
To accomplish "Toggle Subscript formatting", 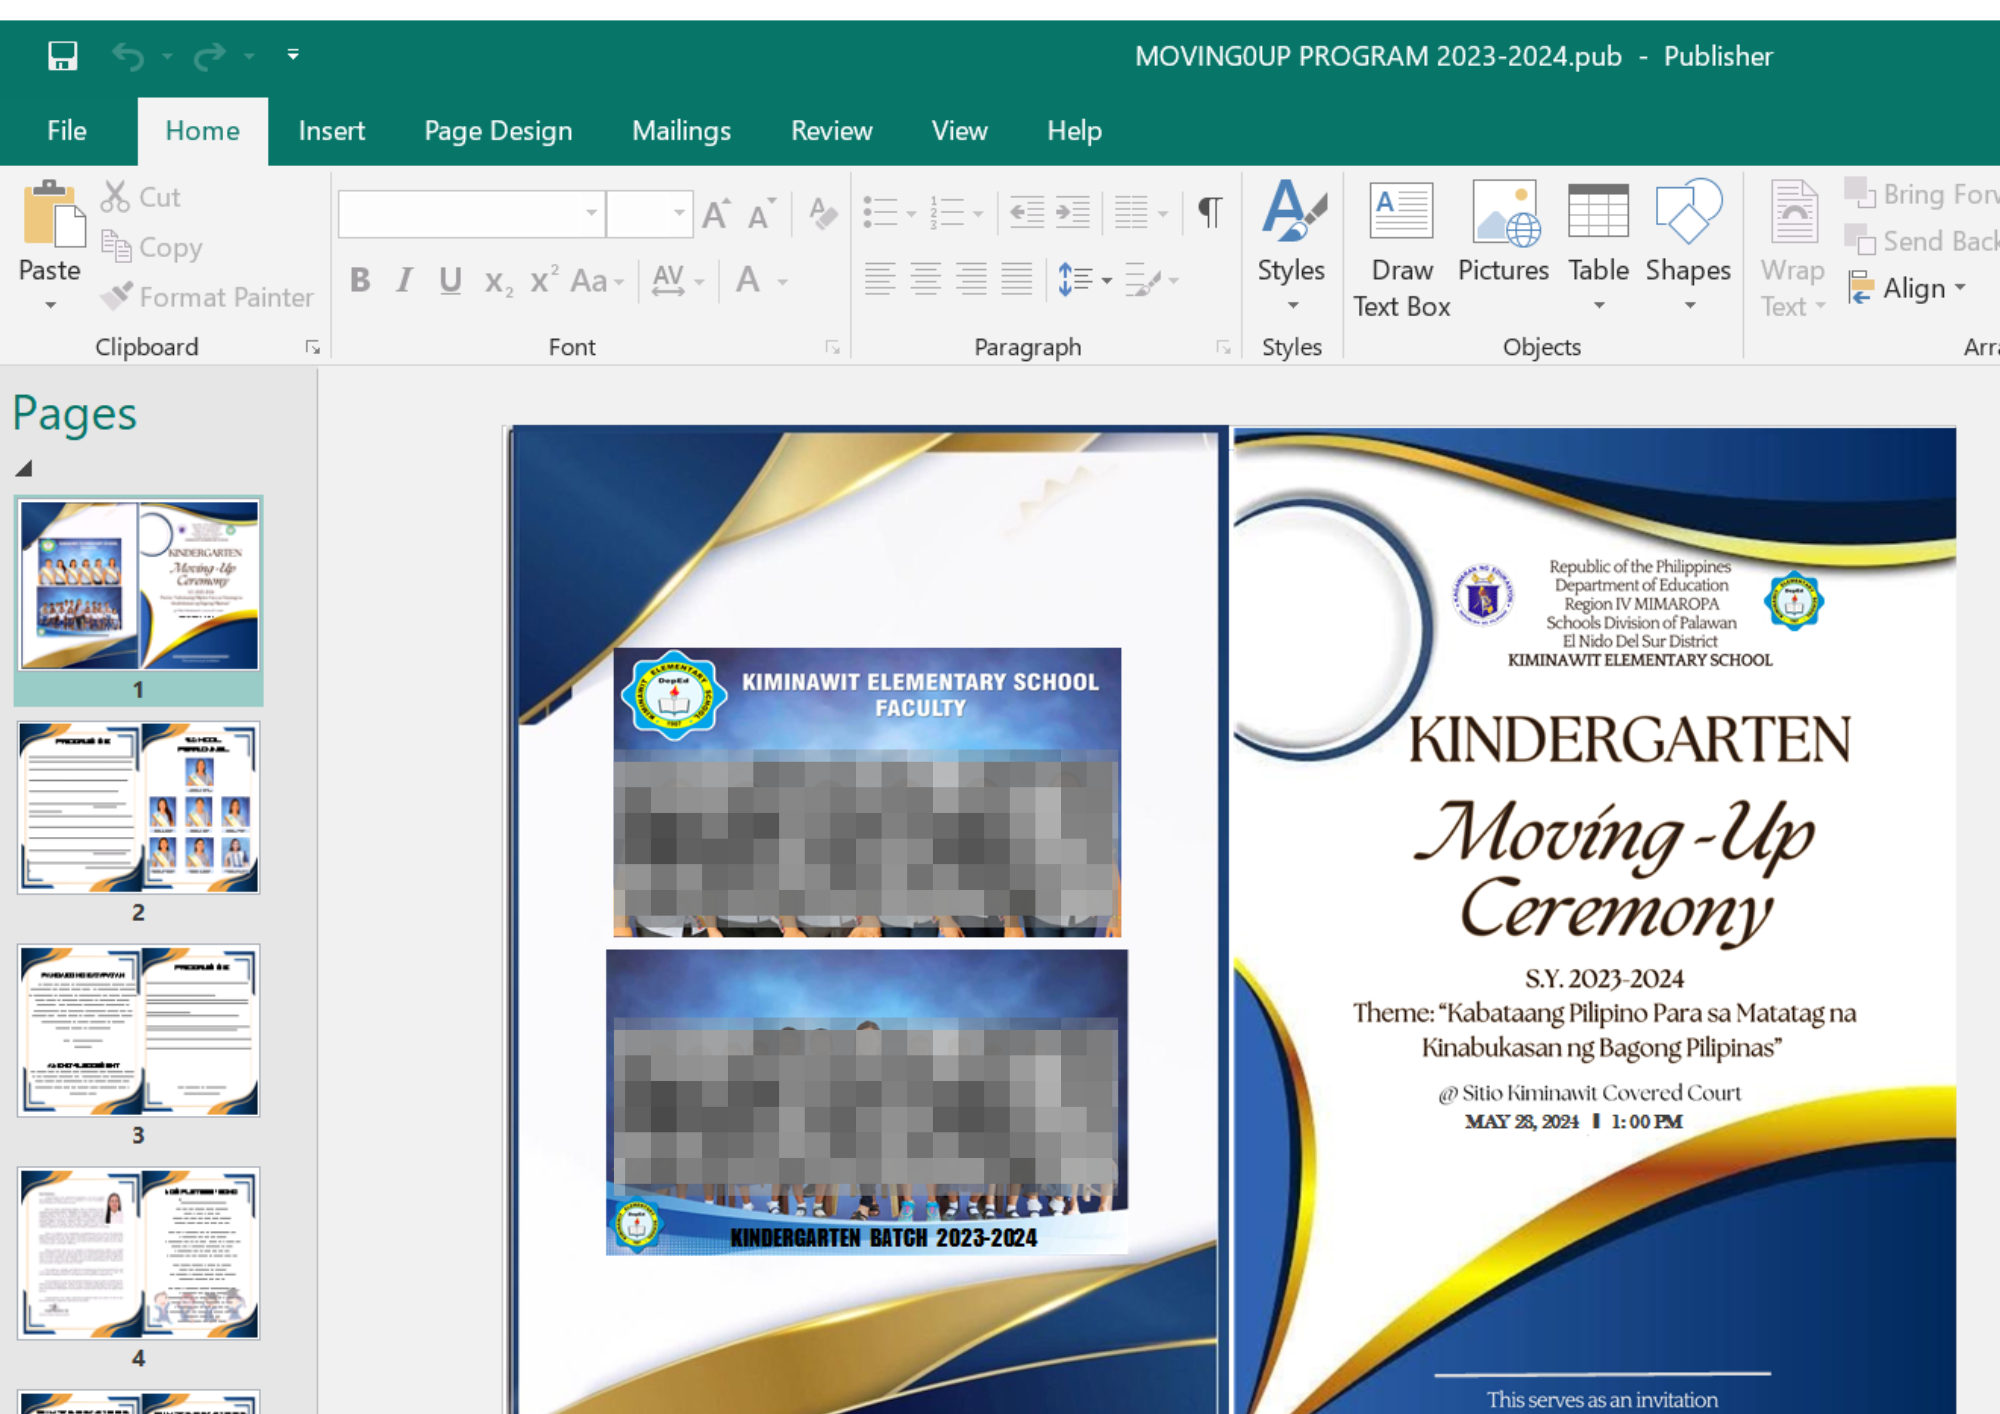I will click(x=498, y=282).
